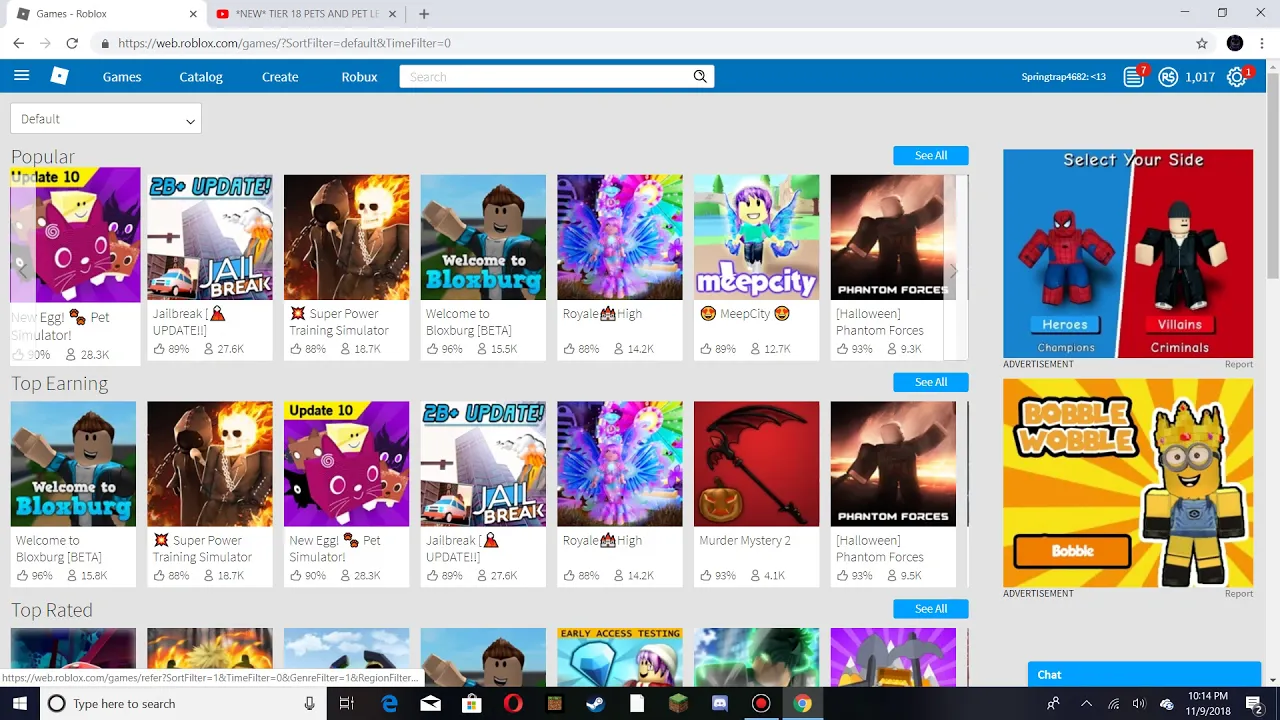
Task: Click the Springtrap4682 username
Action: coord(1063,77)
